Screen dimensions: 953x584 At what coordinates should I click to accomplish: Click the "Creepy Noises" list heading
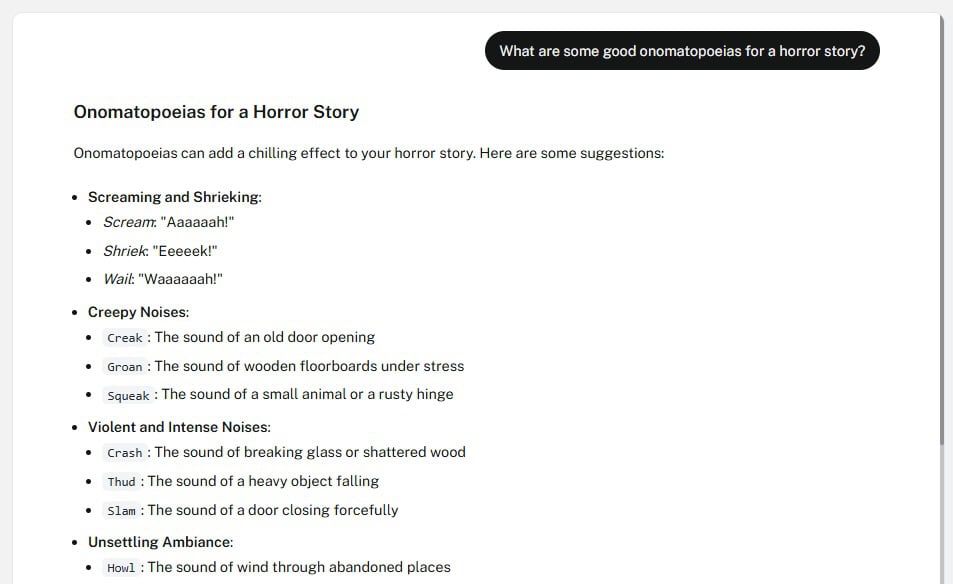point(138,312)
